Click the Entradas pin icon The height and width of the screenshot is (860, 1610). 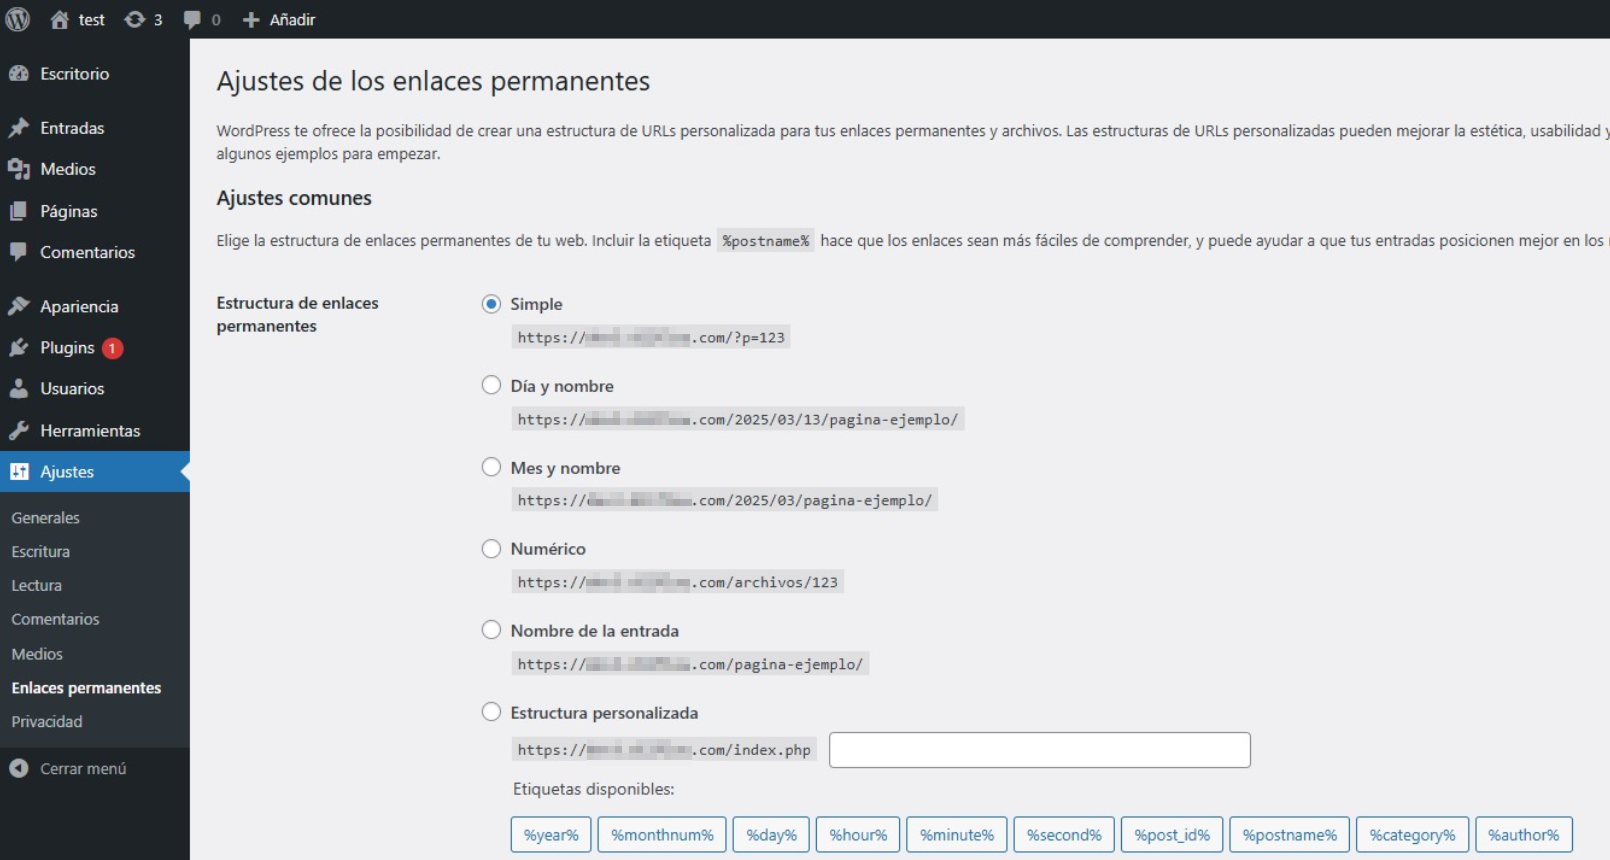point(19,128)
